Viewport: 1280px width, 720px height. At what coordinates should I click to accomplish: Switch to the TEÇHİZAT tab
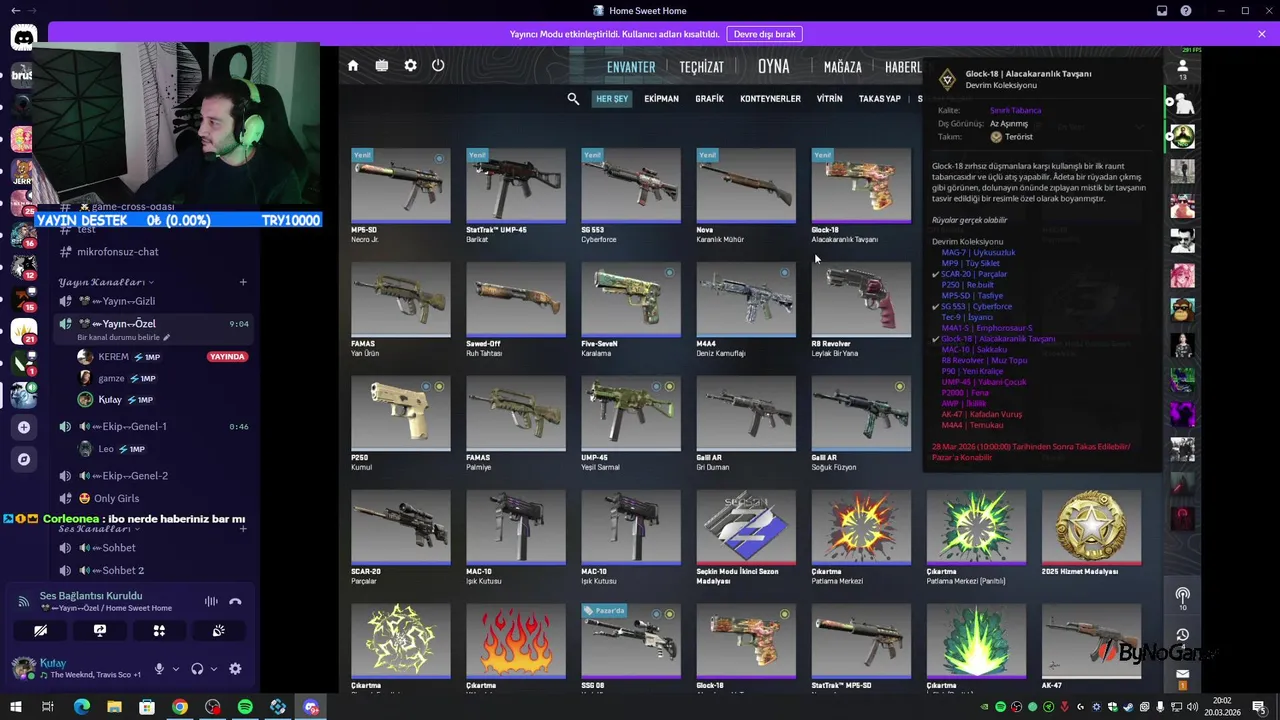(701, 67)
